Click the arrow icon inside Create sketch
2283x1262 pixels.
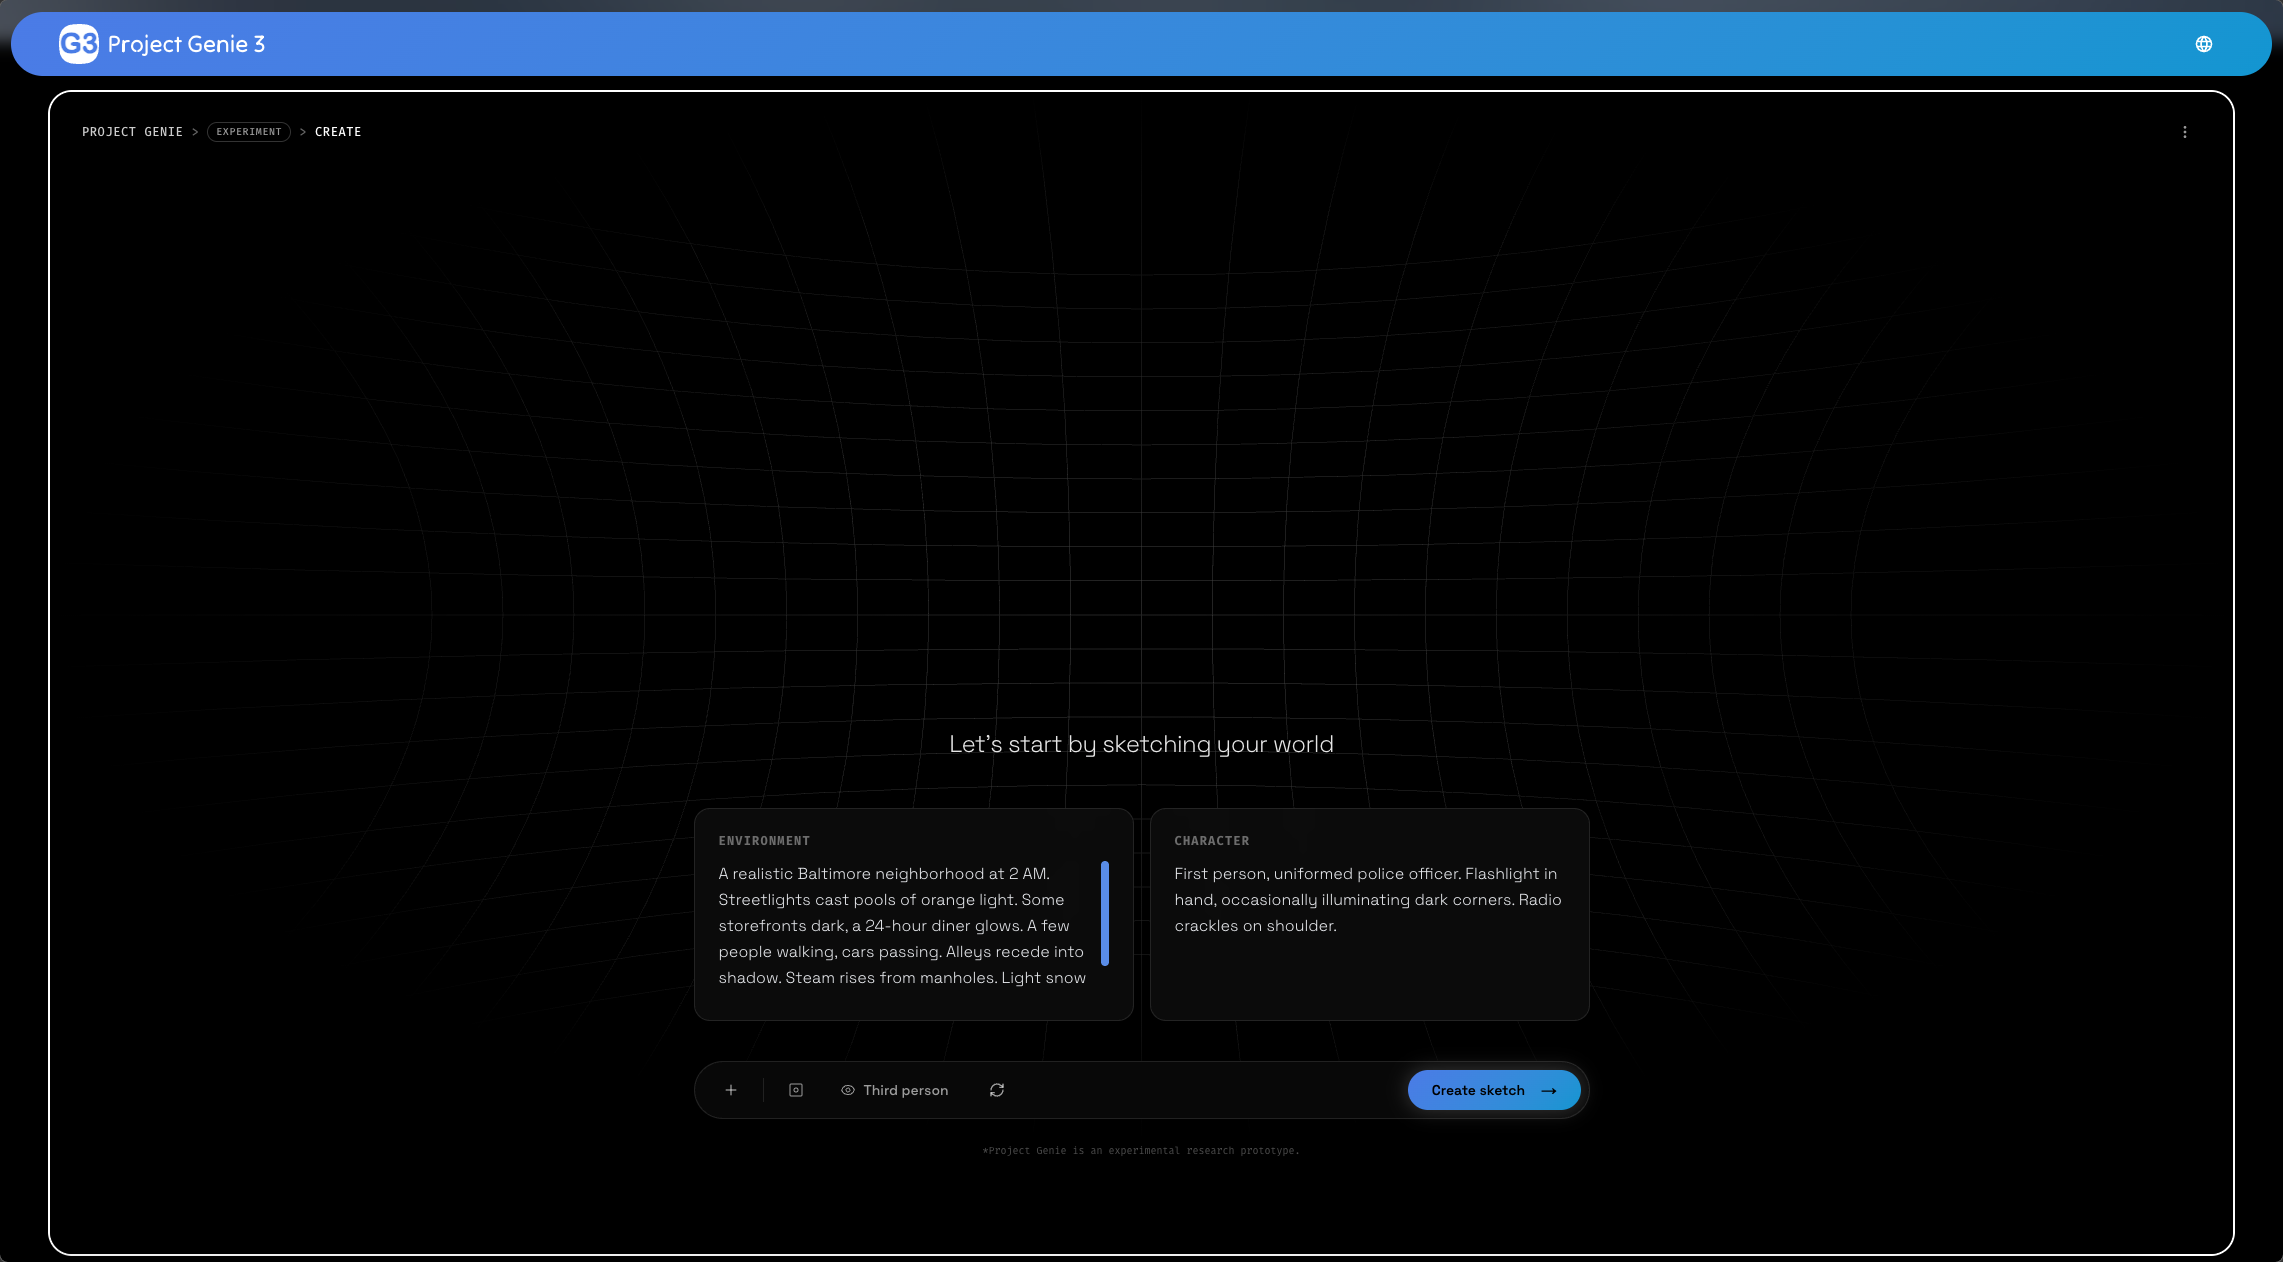1549,1090
